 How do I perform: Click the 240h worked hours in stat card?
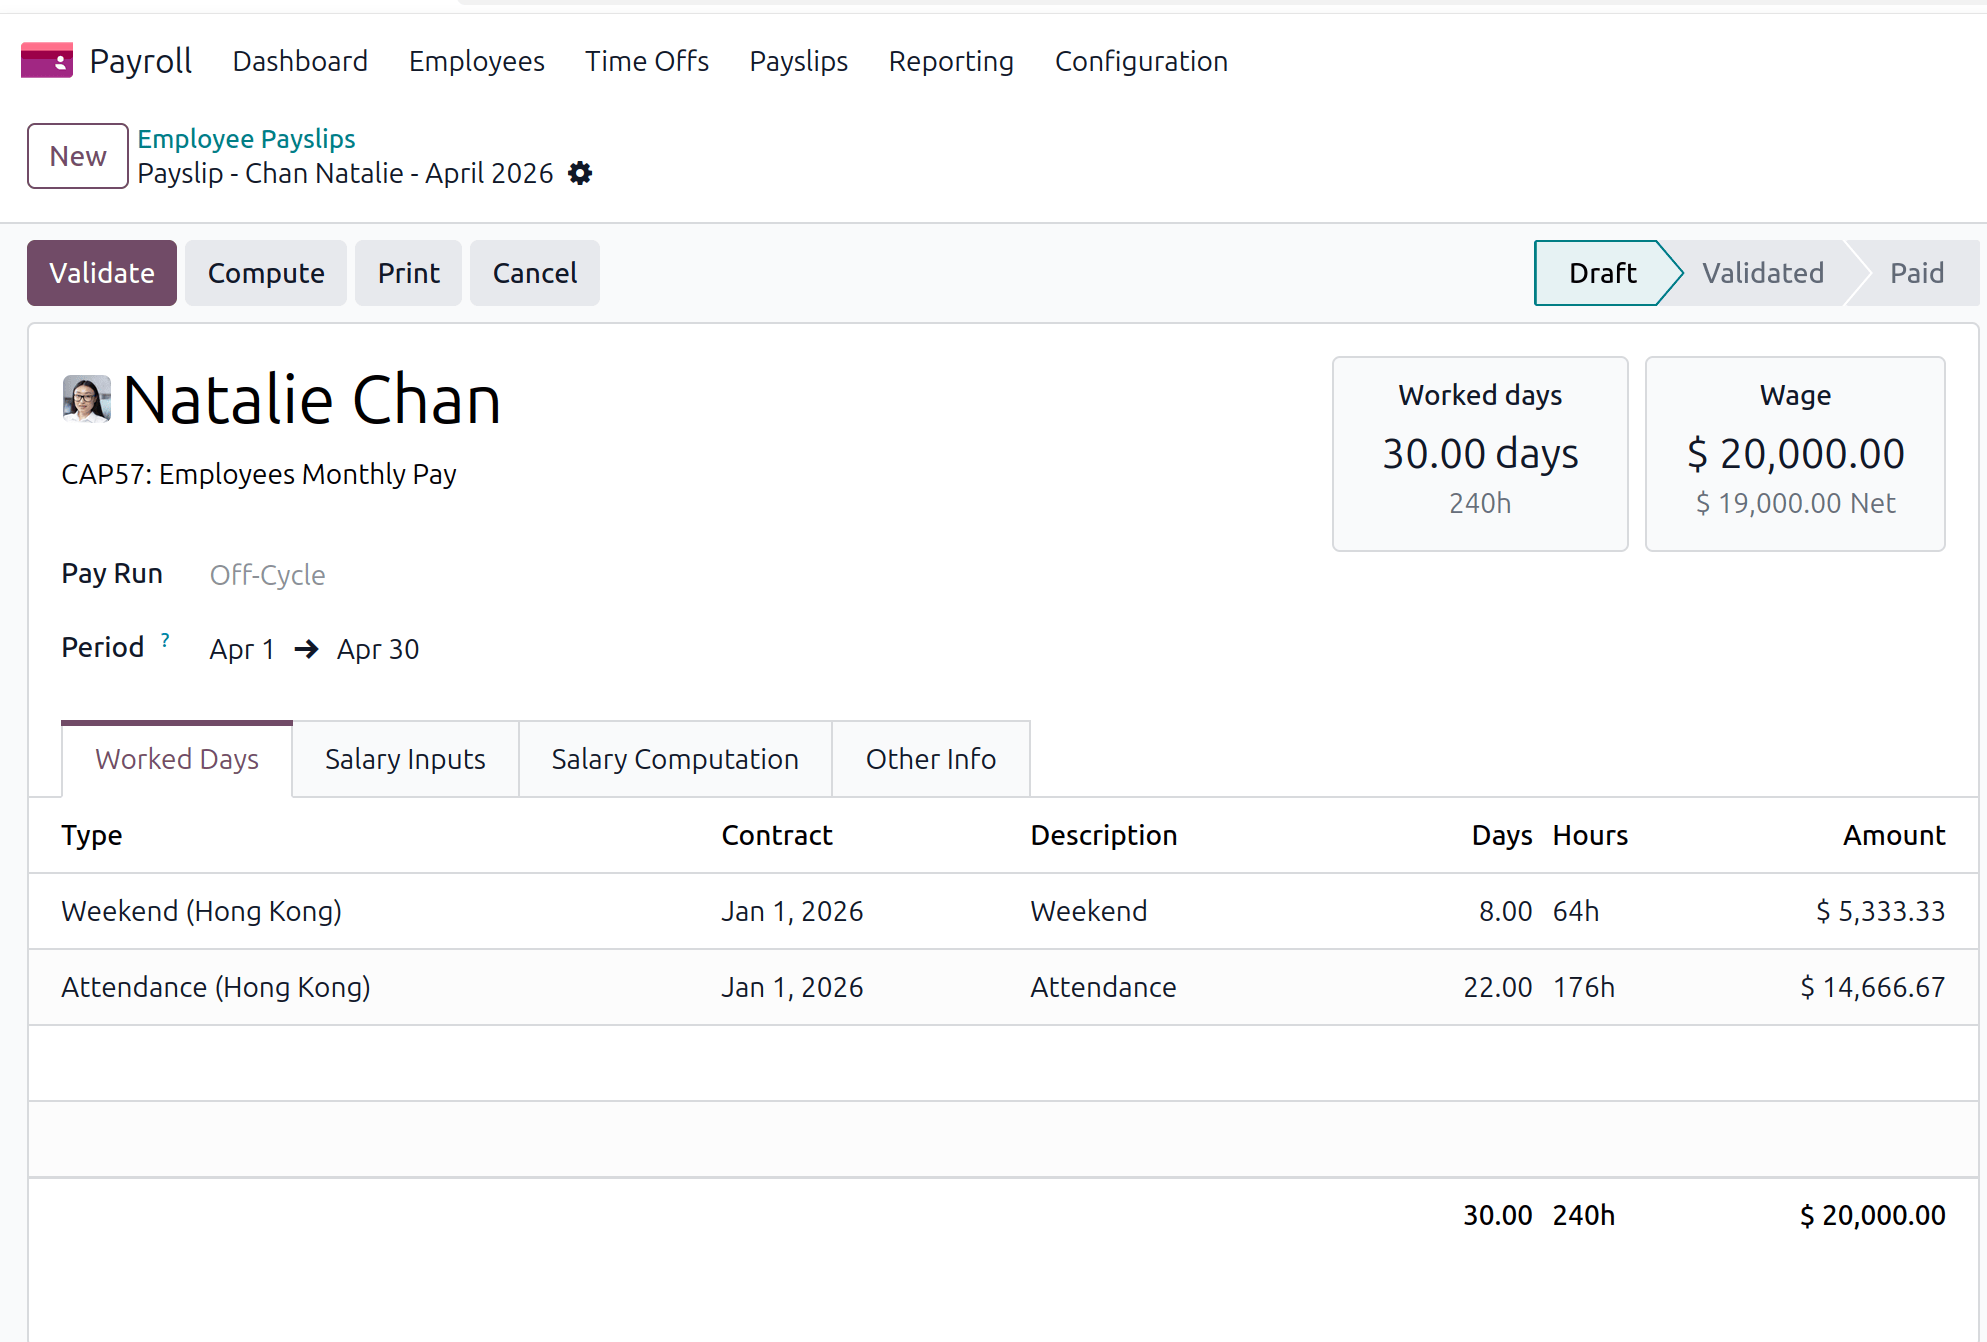point(1480,503)
